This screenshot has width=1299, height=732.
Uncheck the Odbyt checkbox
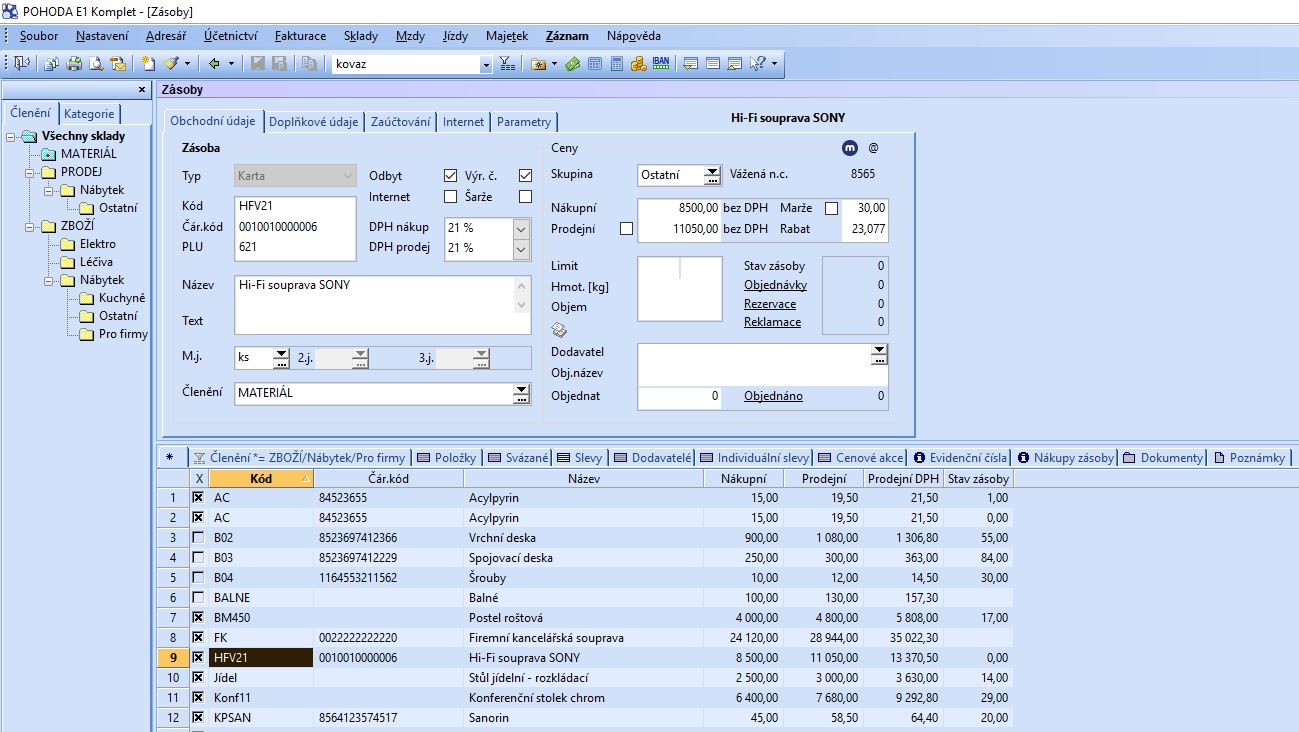click(x=450, y=176)
